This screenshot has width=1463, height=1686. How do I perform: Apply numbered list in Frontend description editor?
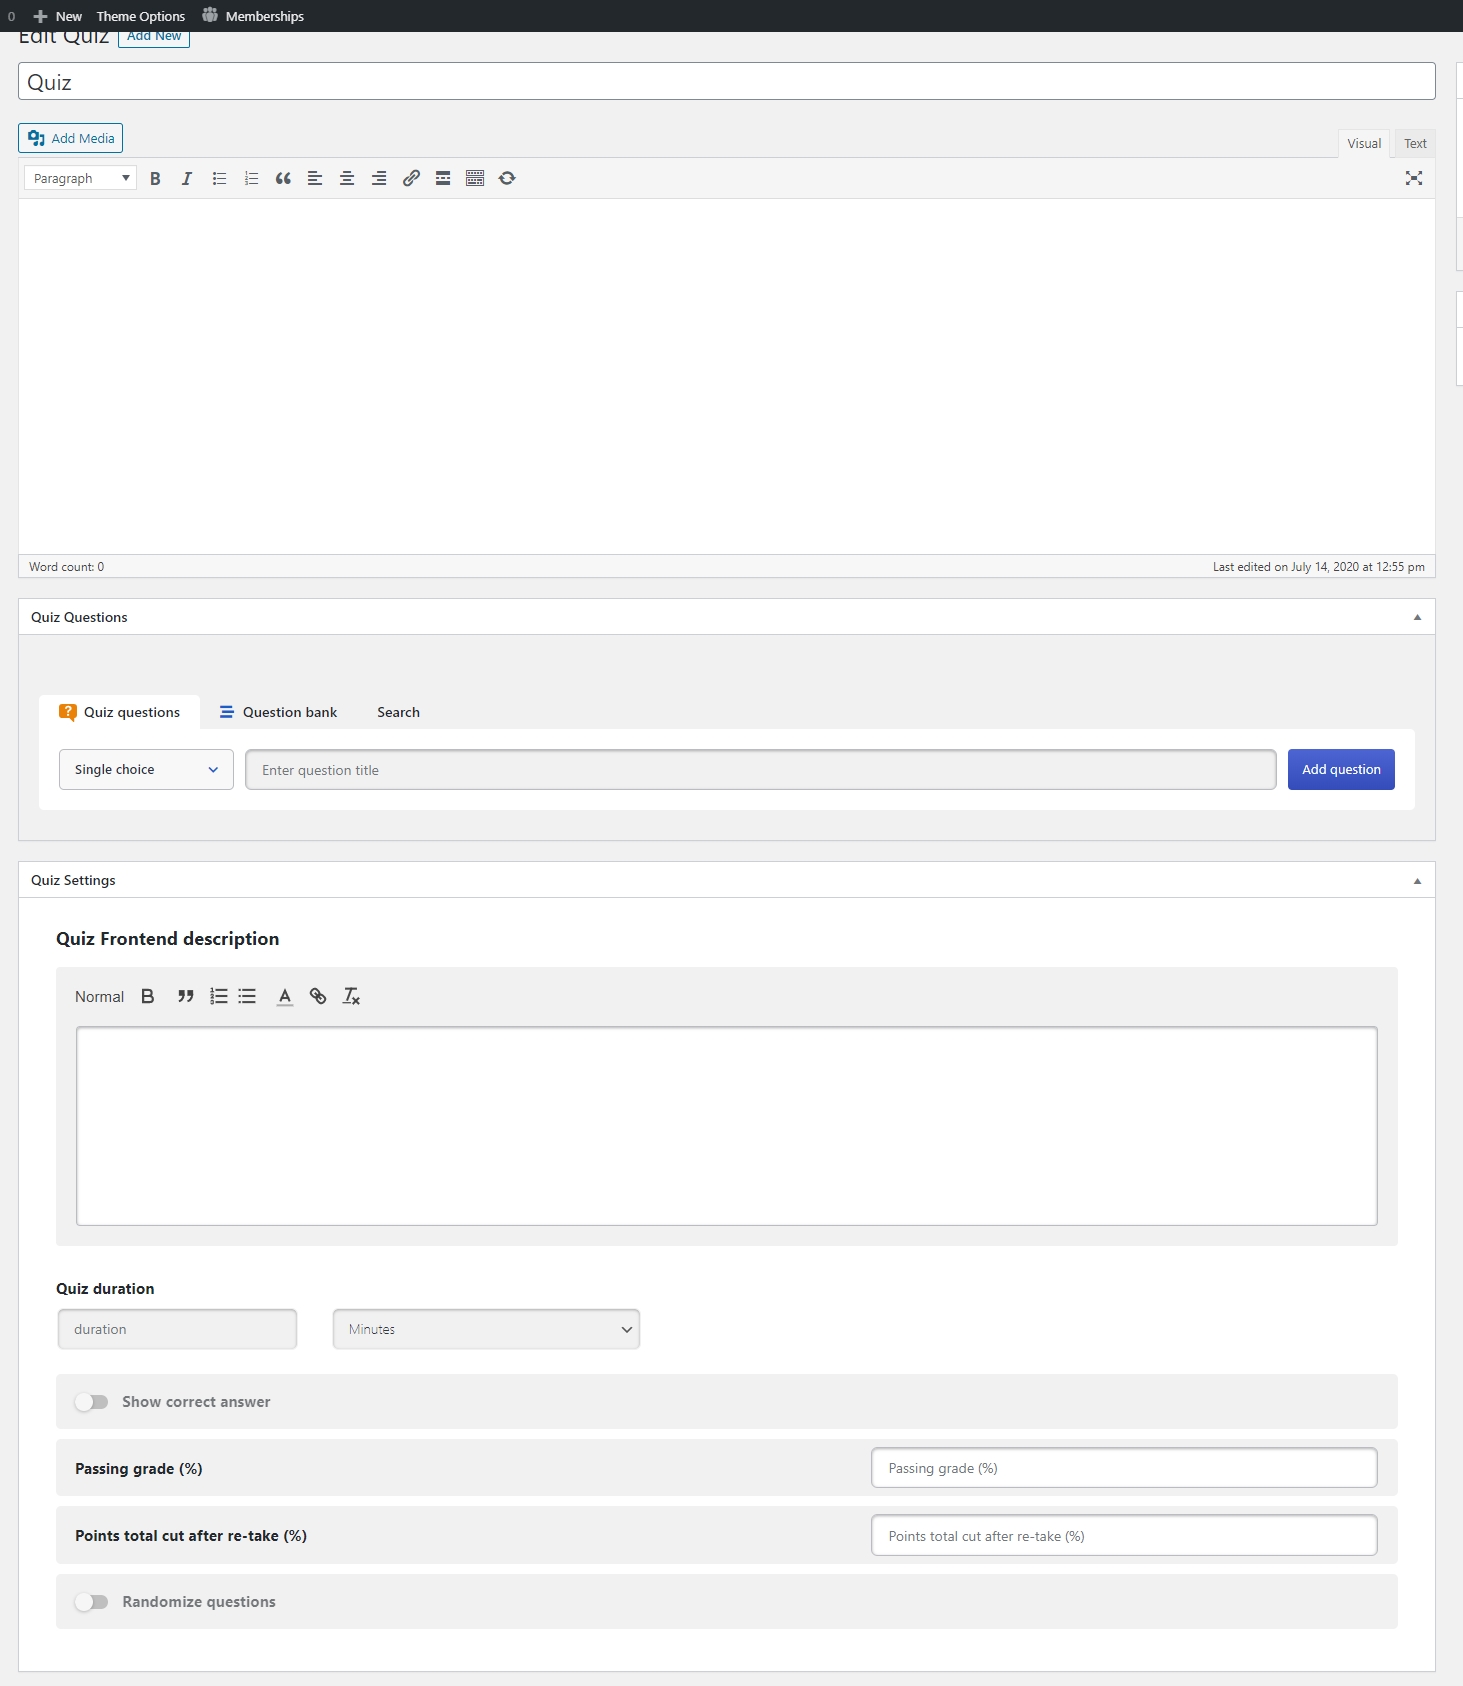[218, 996]
